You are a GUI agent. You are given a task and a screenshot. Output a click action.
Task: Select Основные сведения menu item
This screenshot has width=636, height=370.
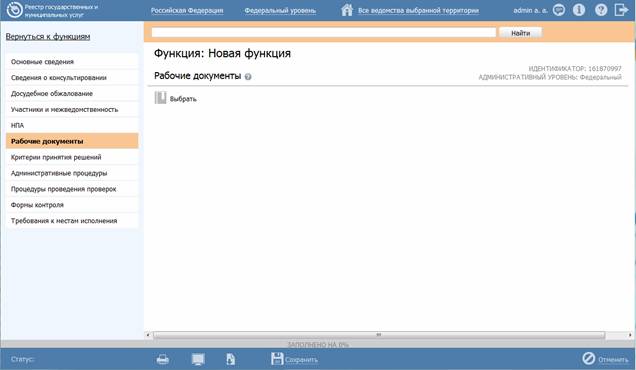[x=72, y=62]
